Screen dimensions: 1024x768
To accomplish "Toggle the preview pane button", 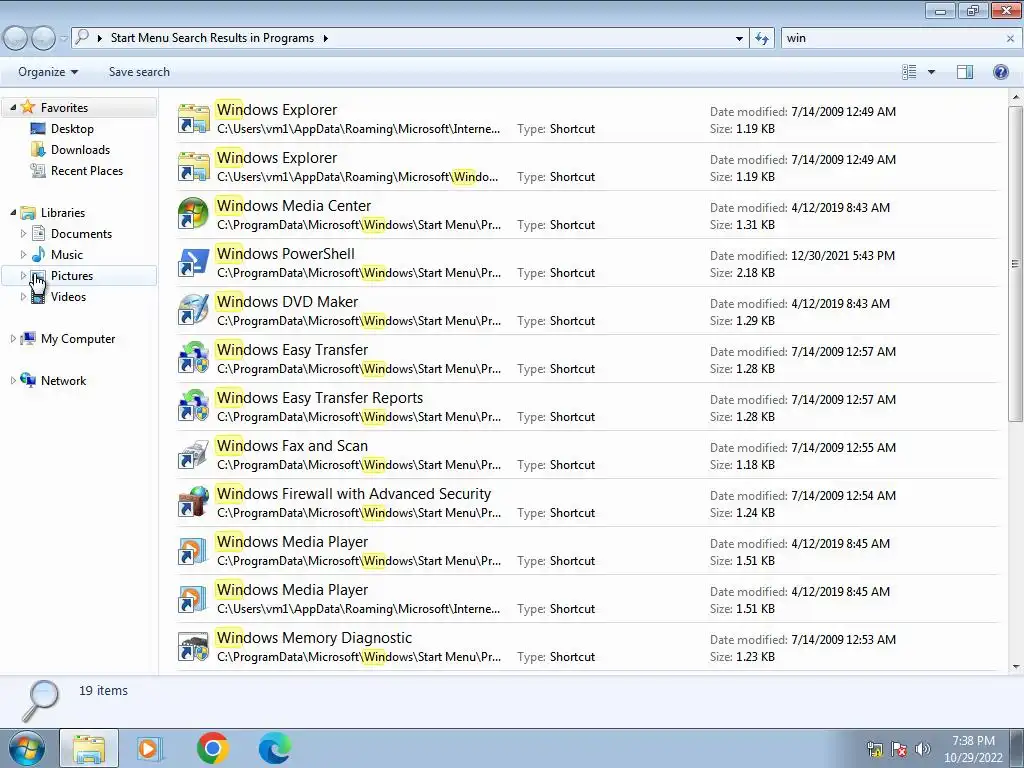I will (x=965, y=72).
